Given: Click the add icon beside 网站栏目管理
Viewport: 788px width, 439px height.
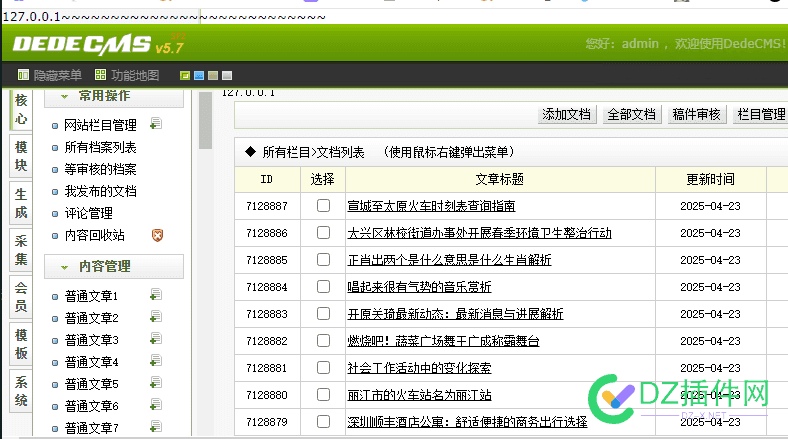Looking at the screenshot, I should (156, 124).
